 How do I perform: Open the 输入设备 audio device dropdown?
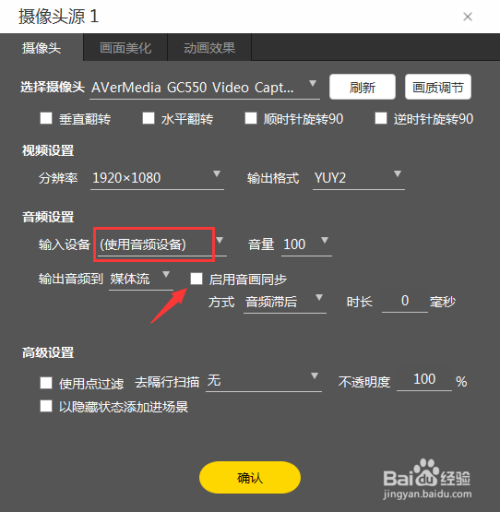162,244
